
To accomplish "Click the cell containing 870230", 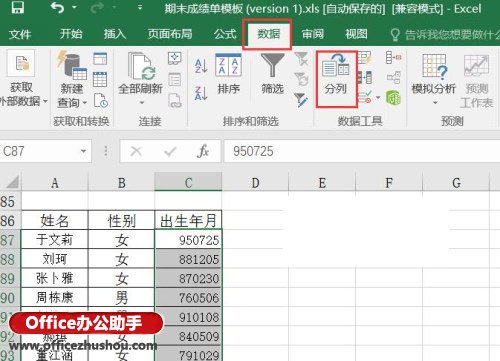I will tap(188, 278).
